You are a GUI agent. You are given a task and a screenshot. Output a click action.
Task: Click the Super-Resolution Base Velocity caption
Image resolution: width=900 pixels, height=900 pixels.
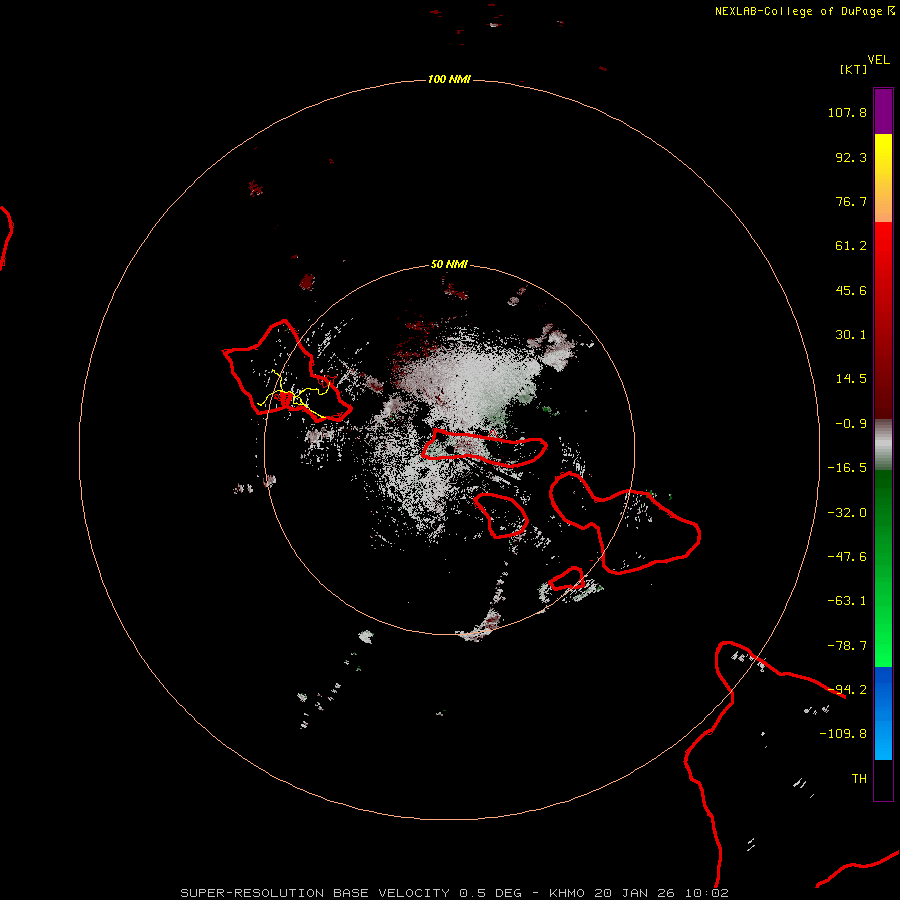click(455, 893)
